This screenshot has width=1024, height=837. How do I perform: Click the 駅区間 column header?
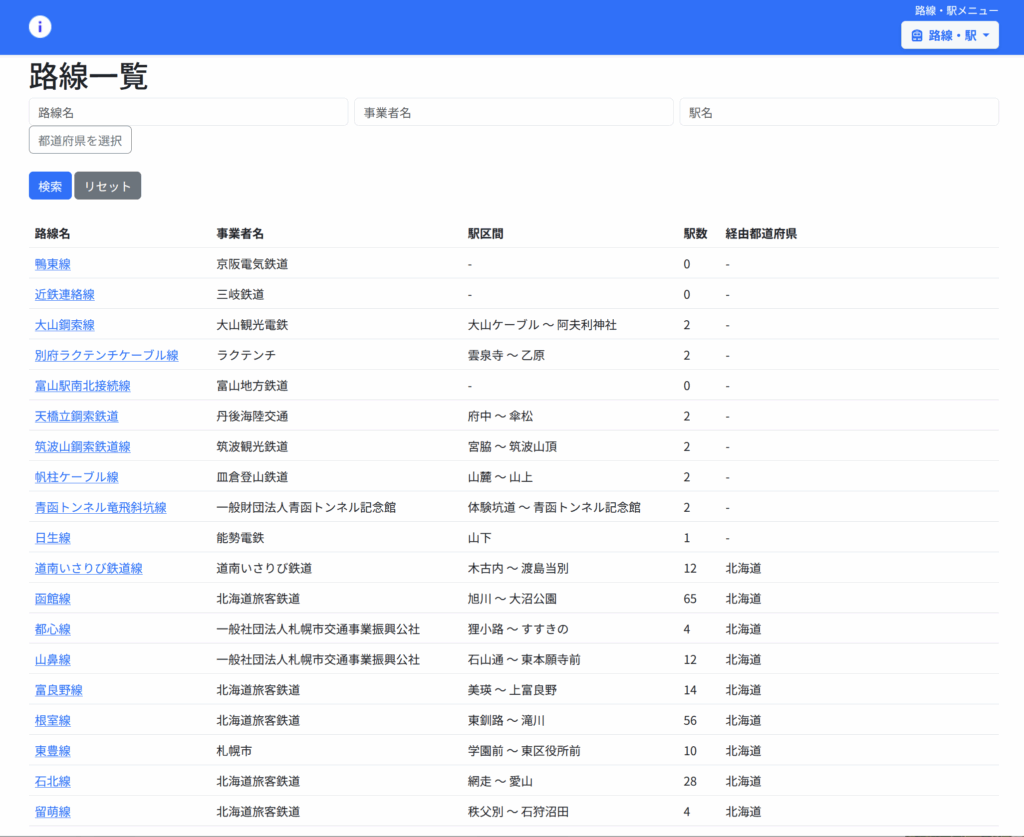485,234
